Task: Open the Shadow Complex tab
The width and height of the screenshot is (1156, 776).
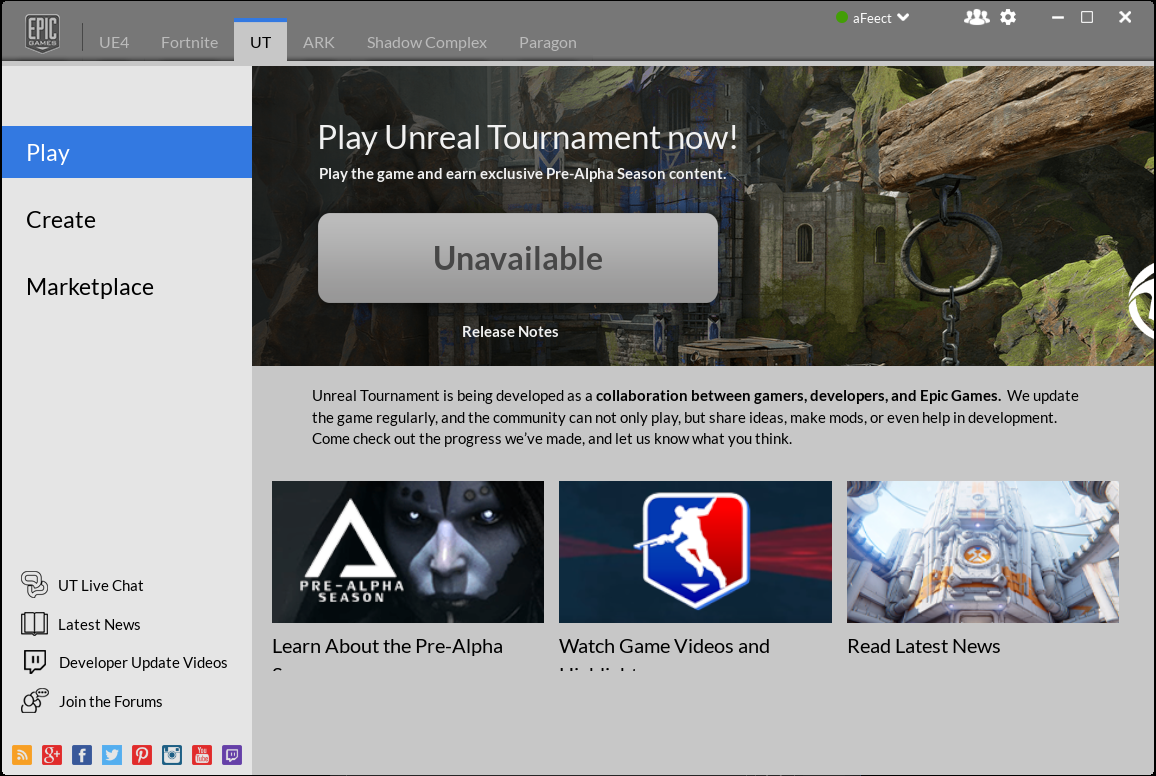Action: (427, 43)
